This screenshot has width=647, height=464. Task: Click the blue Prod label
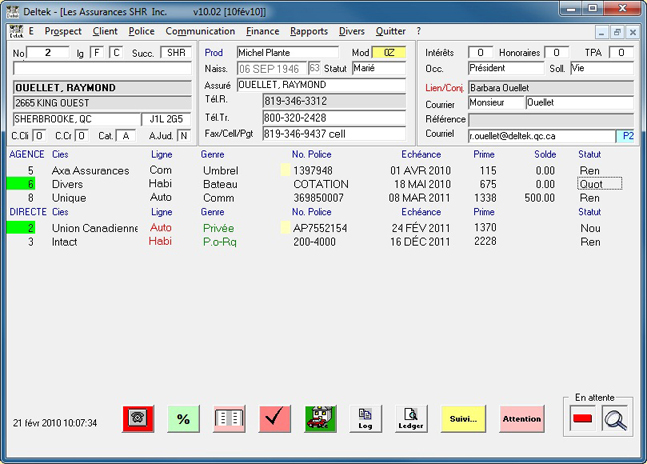click(213, 53)
